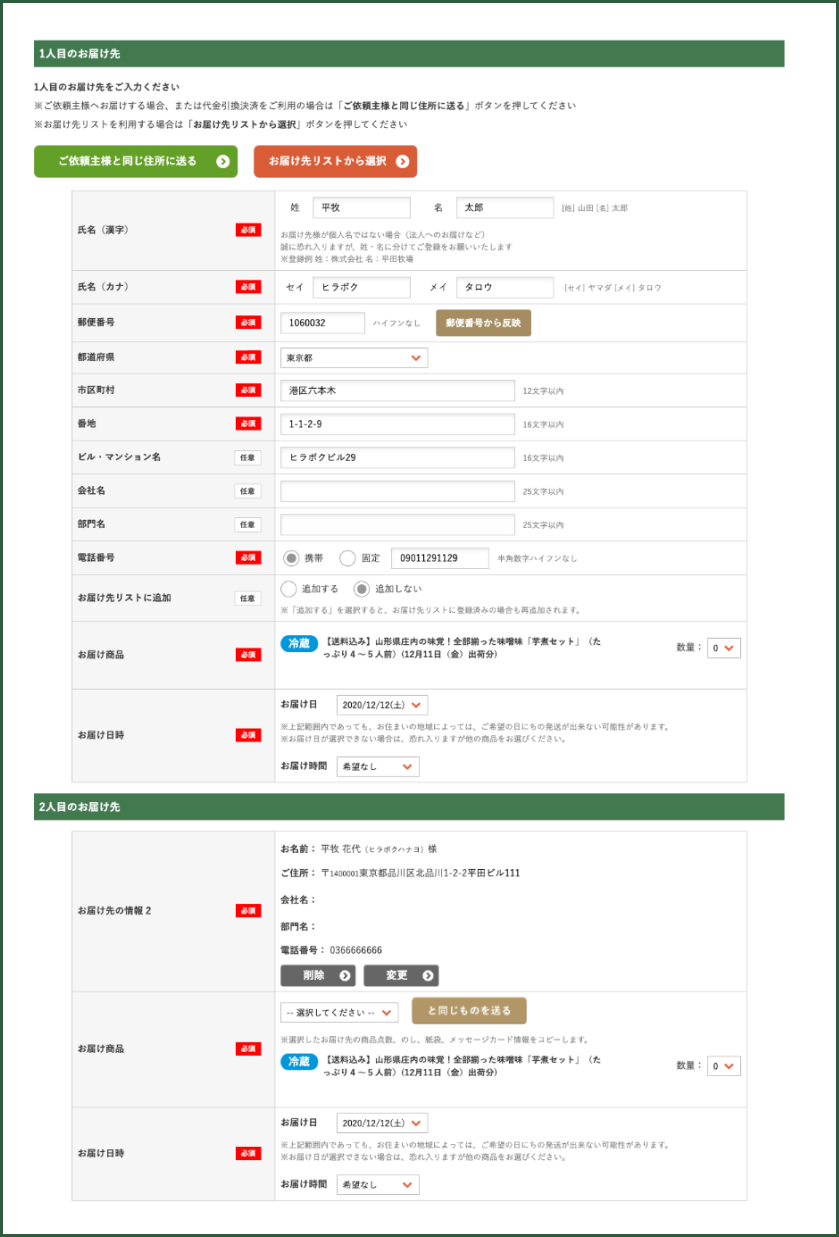Click 必須 badge beside 電話番号
The image size is (839, 1237).
(248, 558)
